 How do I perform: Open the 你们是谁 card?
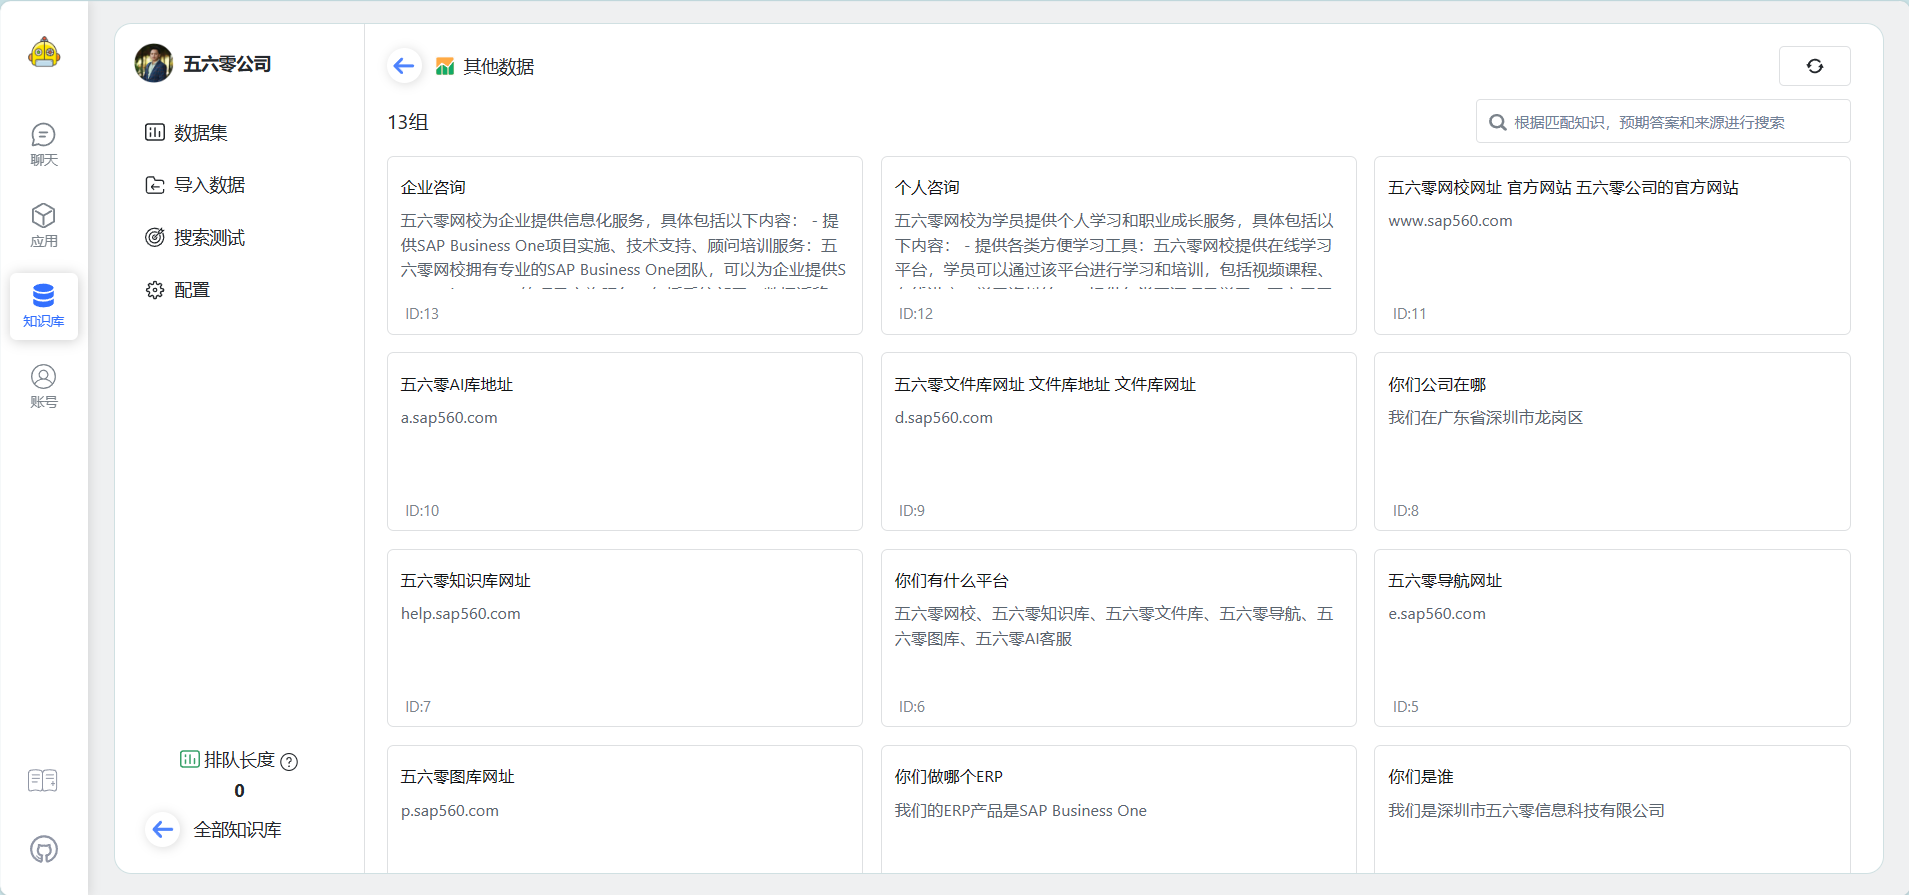pyautogui.click(x=1612, y=809)
